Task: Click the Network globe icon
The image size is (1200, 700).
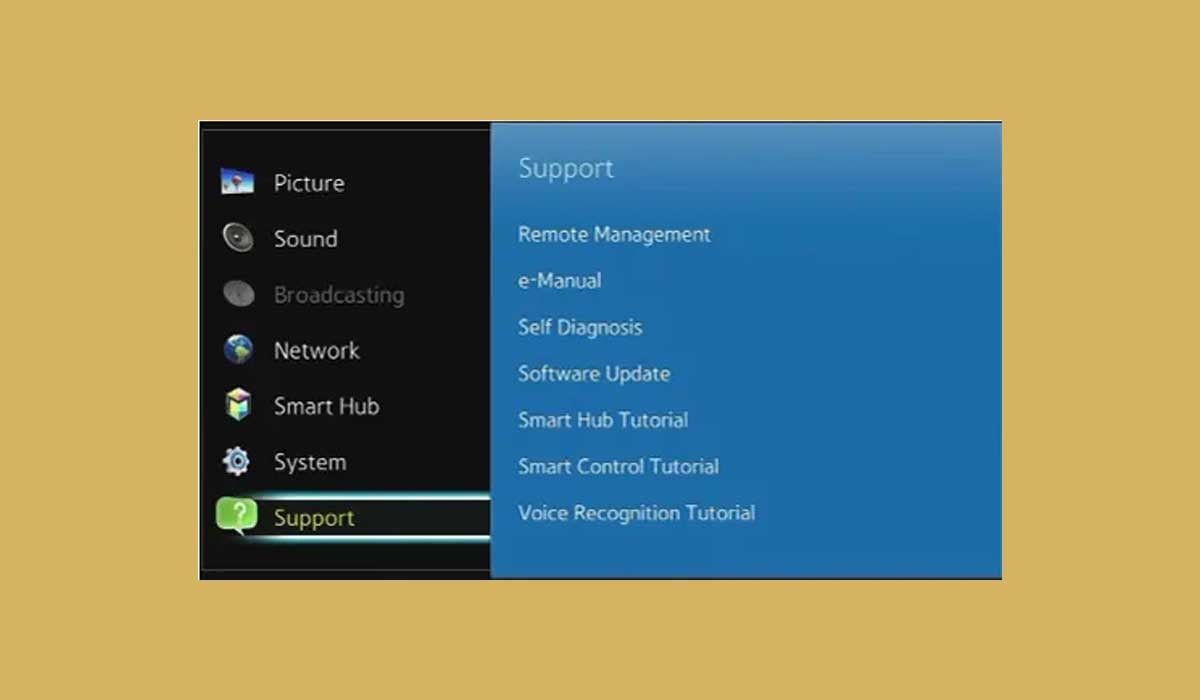Action: pos(238,350)
